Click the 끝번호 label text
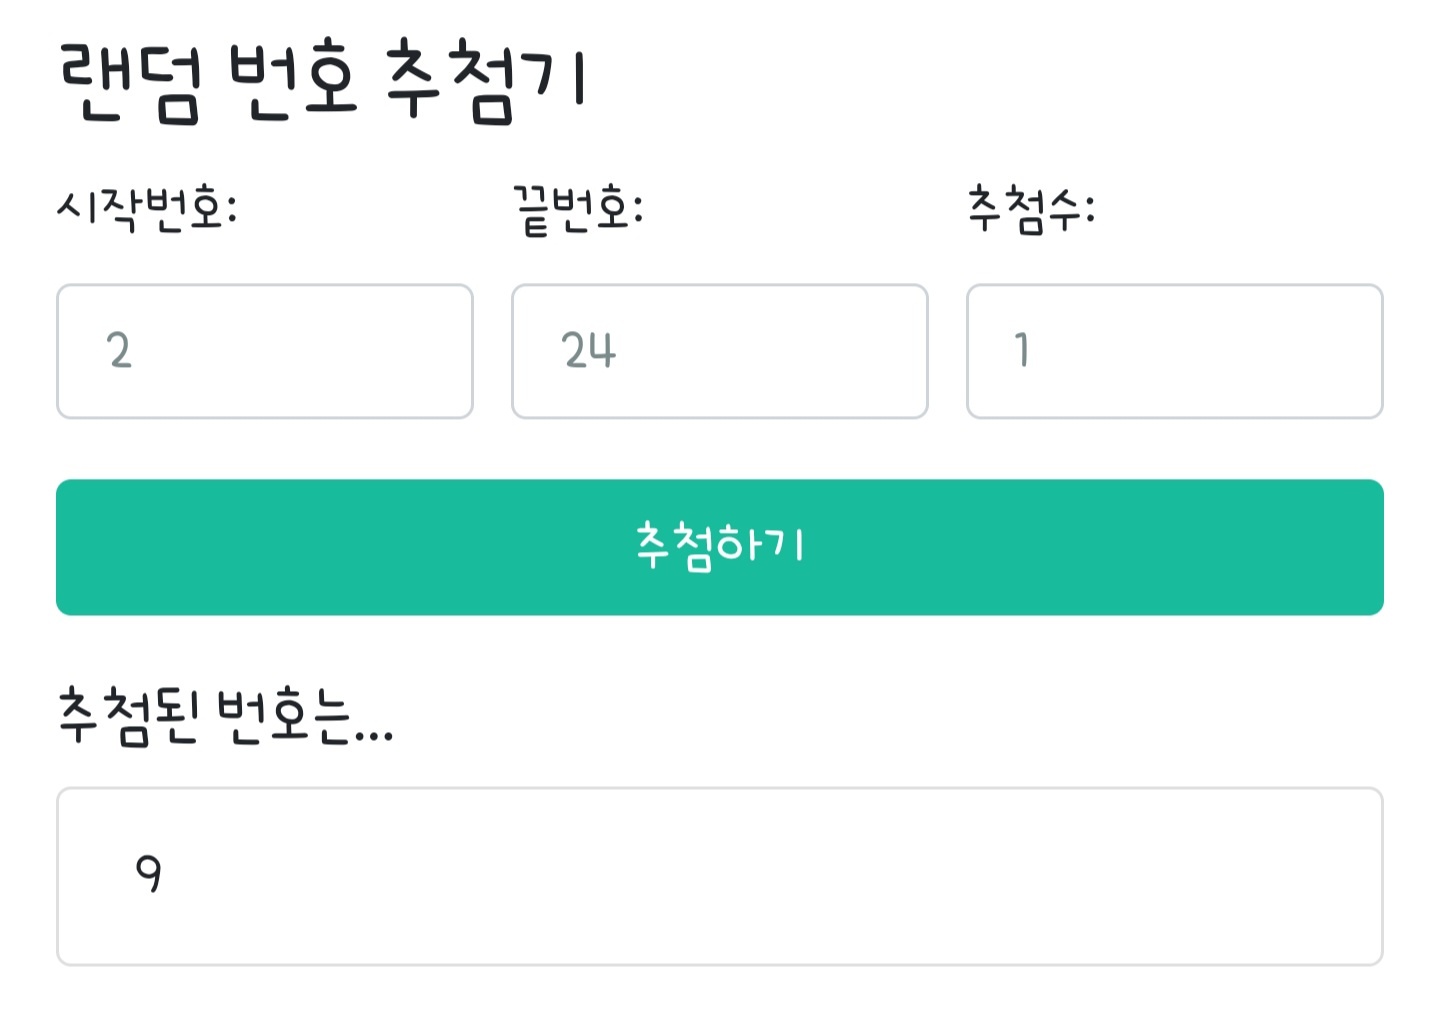The image size is (1440, 1017). (x=577, y=210)
